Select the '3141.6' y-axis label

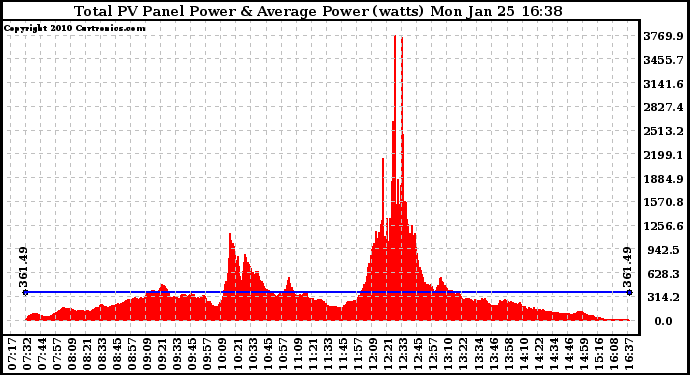663,84
